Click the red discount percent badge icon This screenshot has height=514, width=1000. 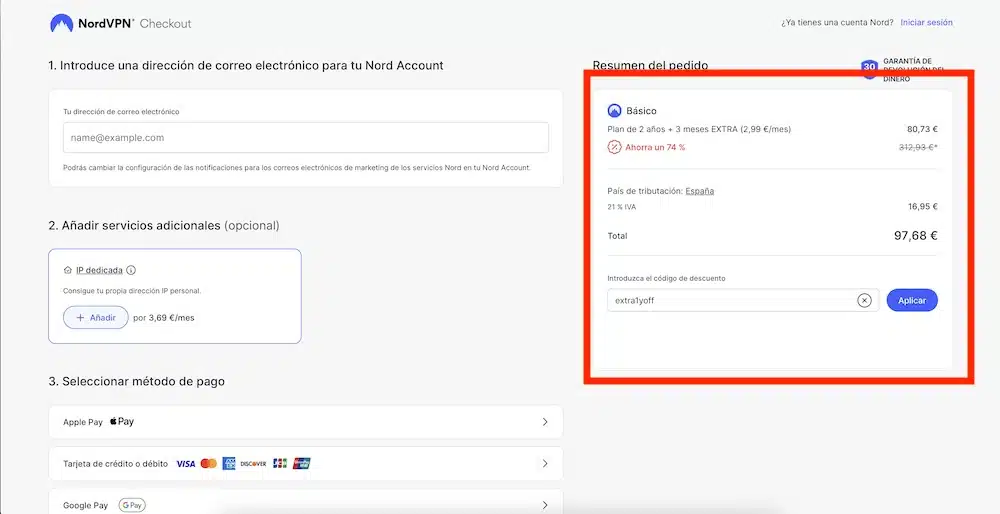[614, 147]
